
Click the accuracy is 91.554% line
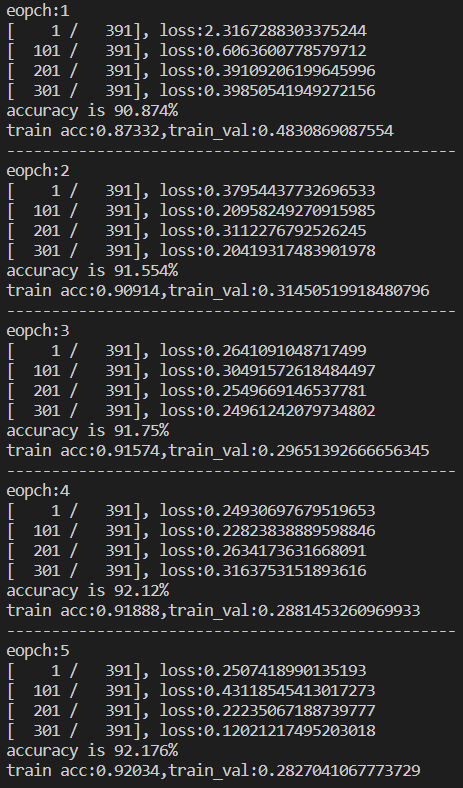92,270
